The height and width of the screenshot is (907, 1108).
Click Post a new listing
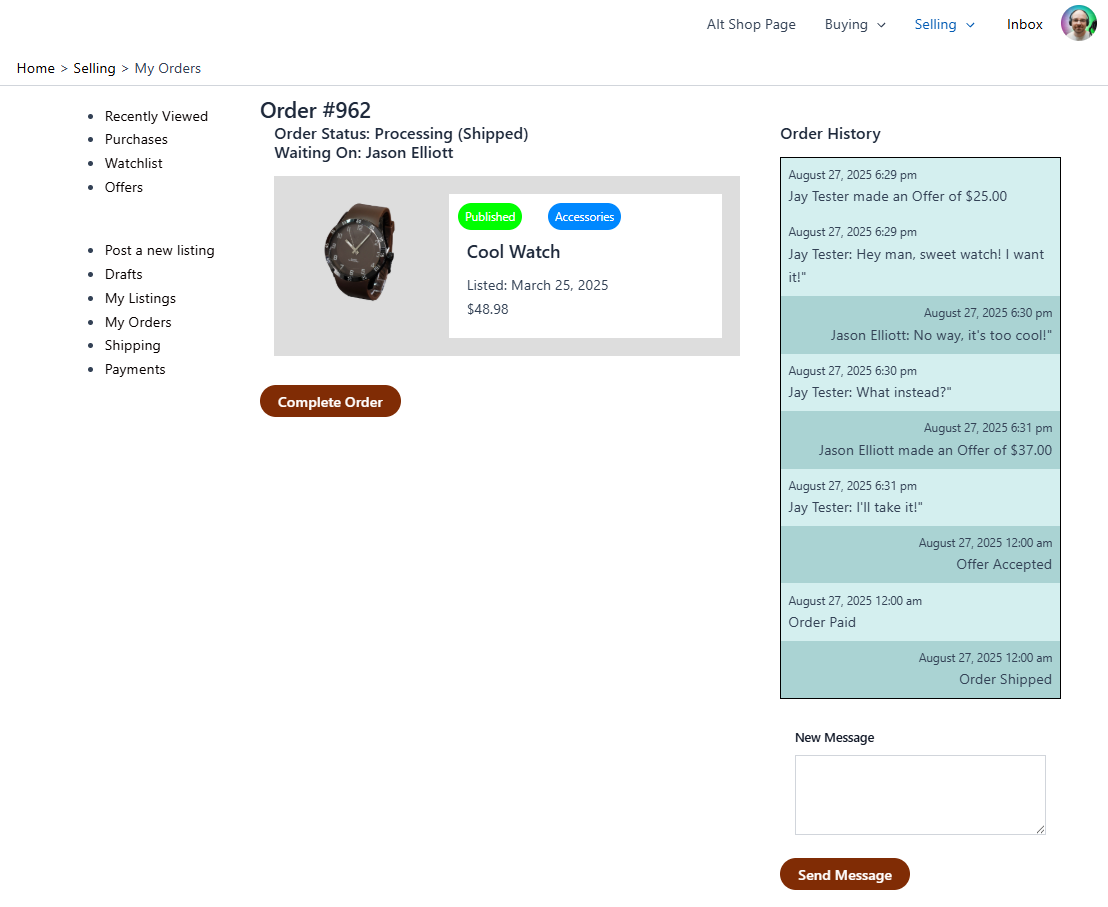(159, 251)
